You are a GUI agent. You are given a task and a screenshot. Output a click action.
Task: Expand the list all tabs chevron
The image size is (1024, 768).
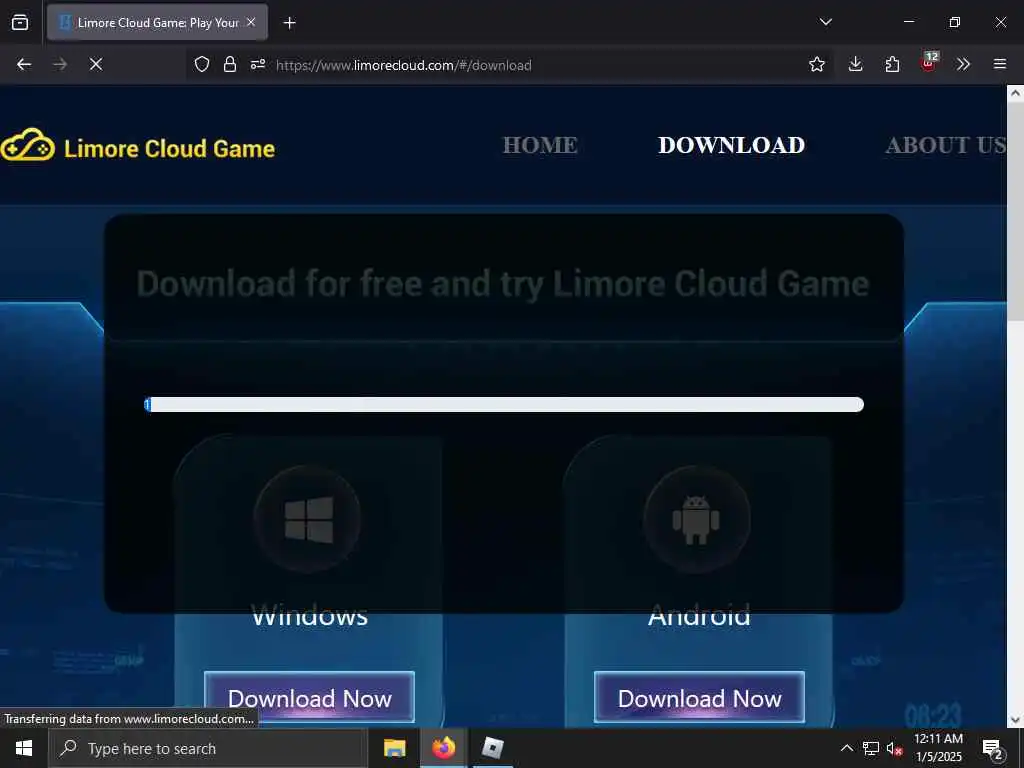[x=825, y=22]
